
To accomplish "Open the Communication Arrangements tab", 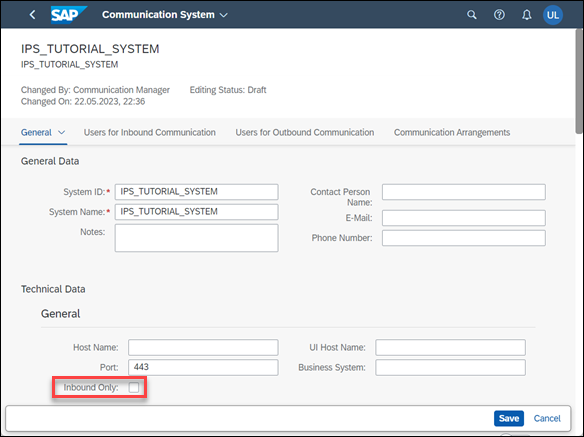I will point(452,132).
